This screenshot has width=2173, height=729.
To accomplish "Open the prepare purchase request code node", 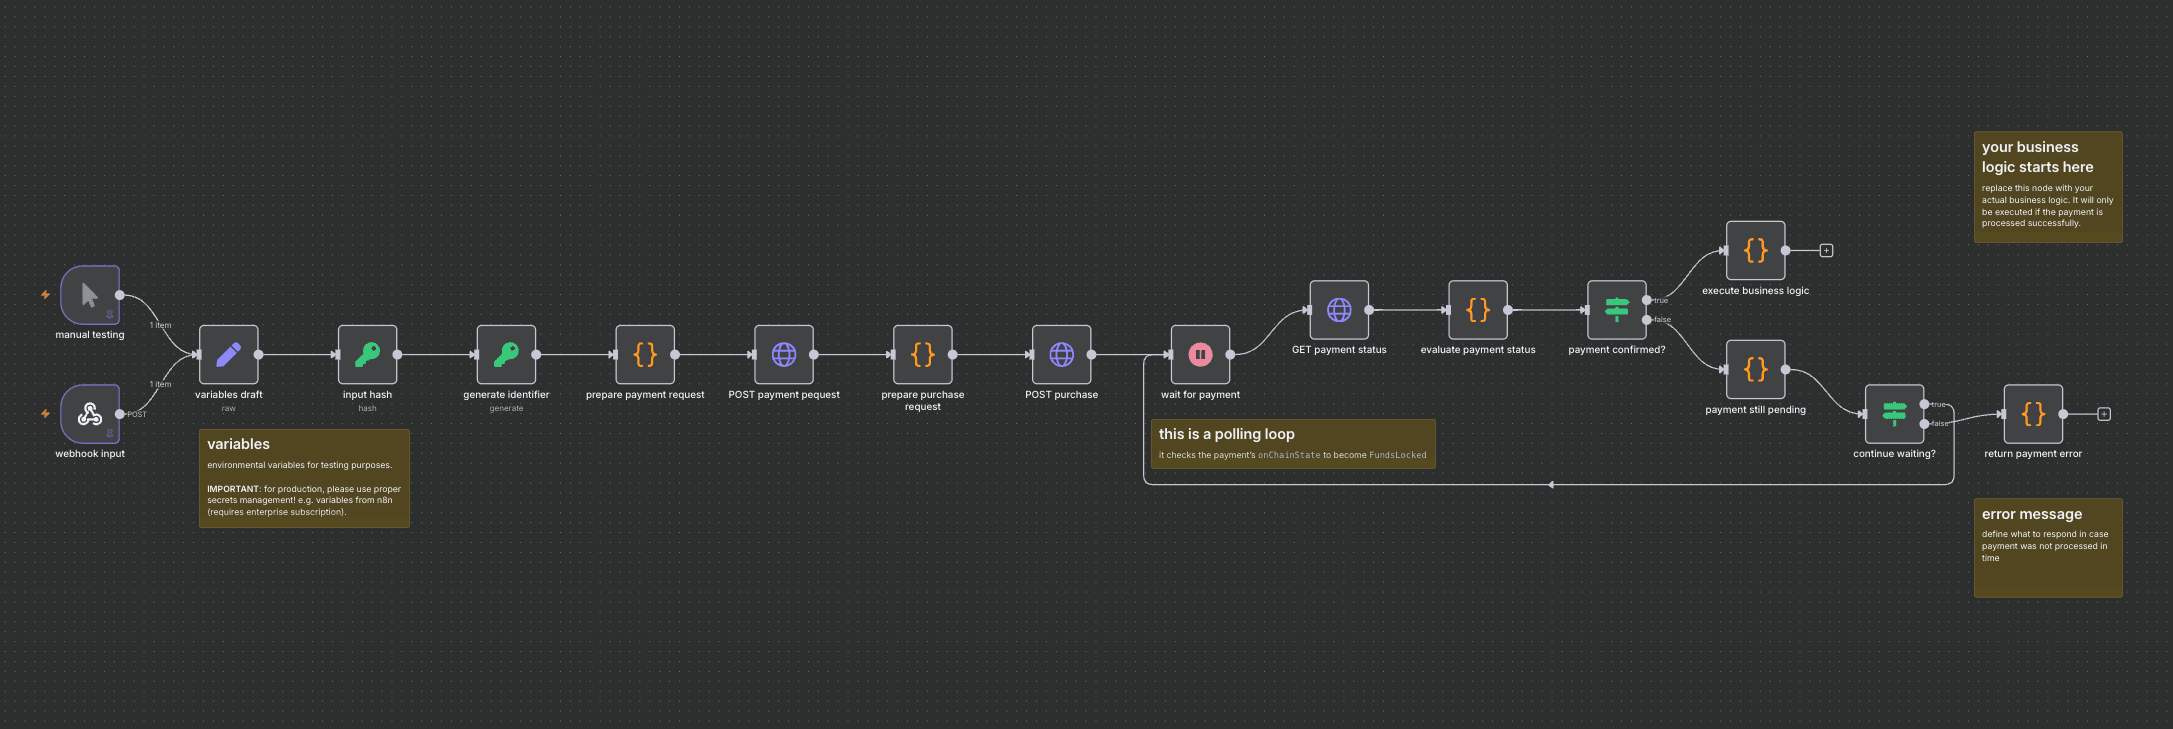I will [x=923, y=355].
